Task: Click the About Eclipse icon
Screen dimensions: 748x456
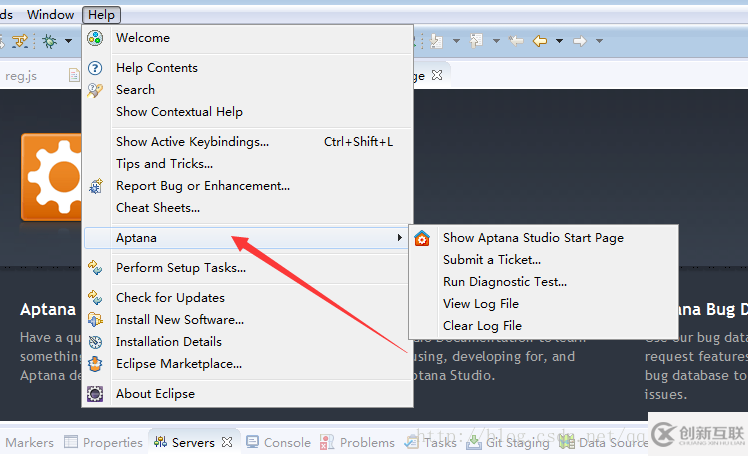Action: [95, 394]
